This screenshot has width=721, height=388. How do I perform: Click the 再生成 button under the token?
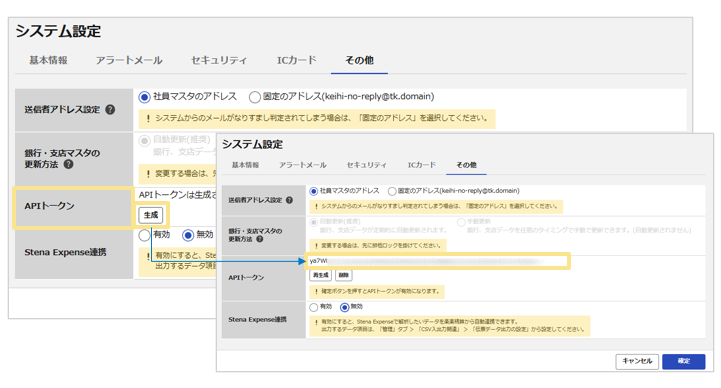click(x=320, y=275)
